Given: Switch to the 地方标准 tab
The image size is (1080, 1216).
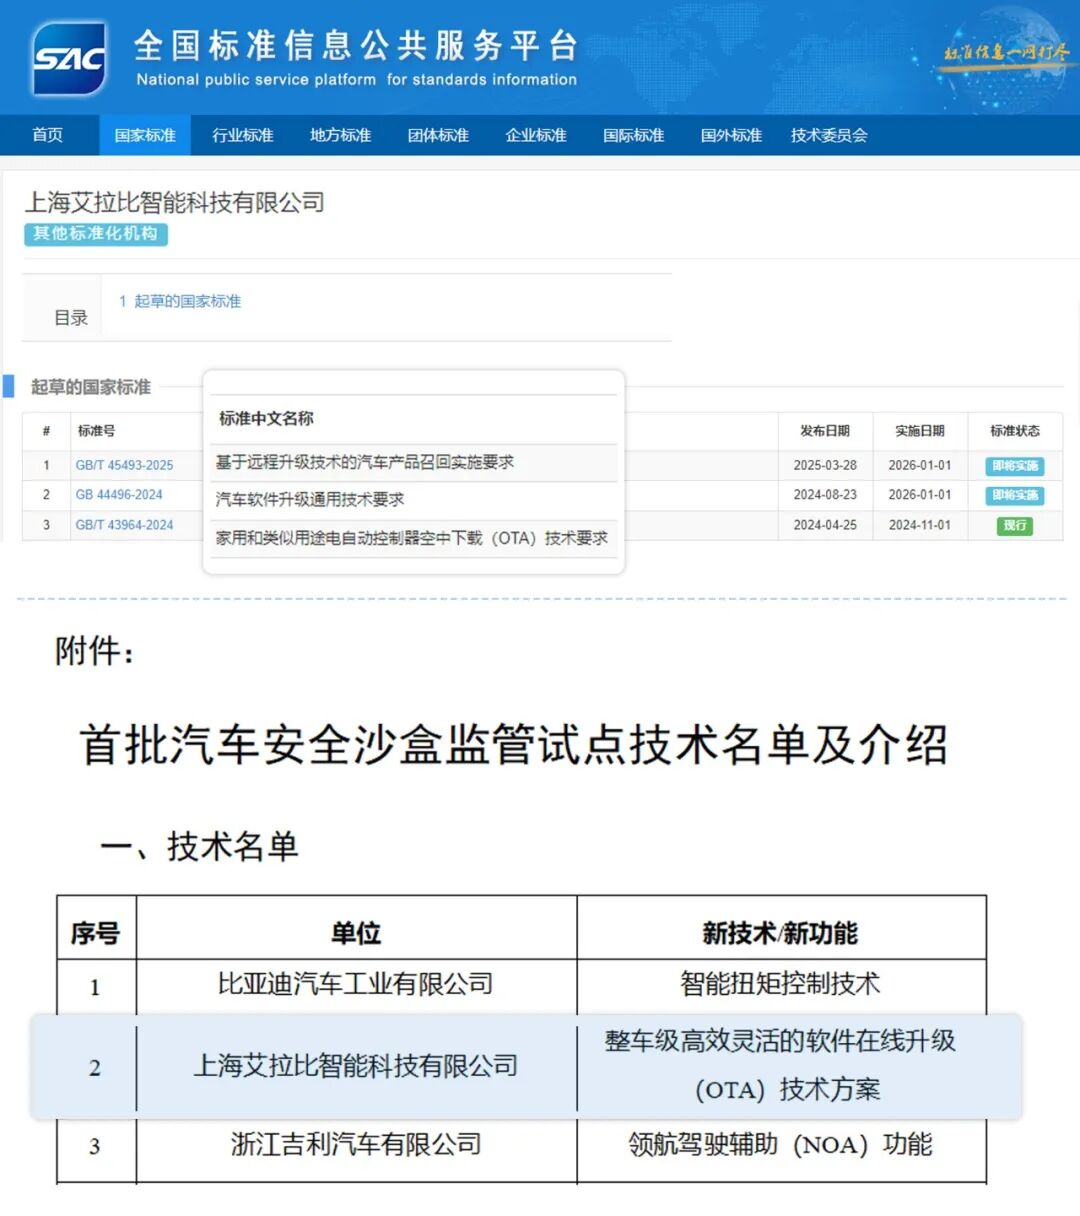Looking at the screenshot, I should tap(341, 135).
